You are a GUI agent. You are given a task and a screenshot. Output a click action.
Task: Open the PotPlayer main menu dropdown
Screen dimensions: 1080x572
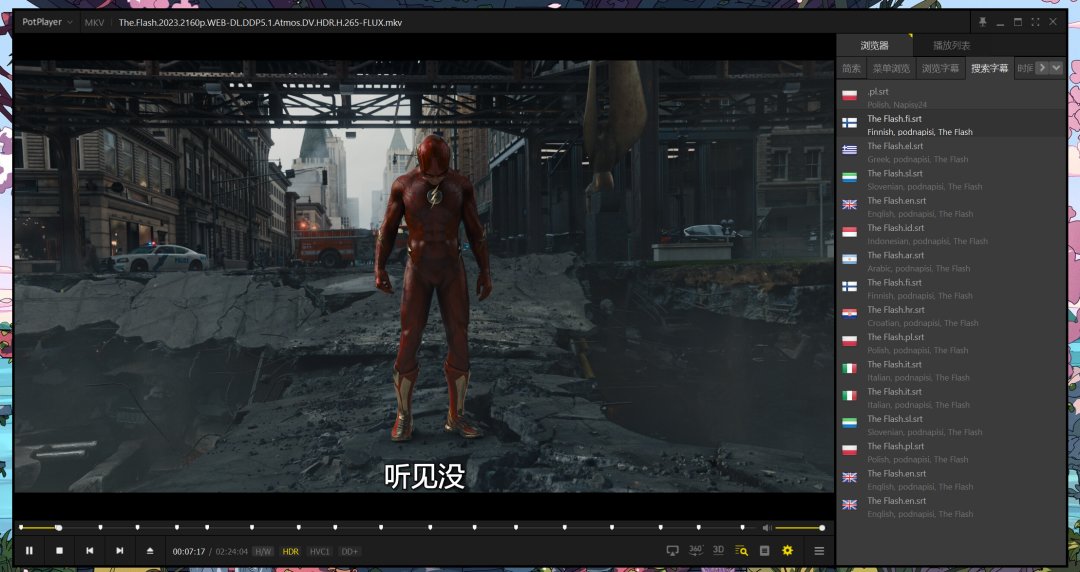coord(47,22)
